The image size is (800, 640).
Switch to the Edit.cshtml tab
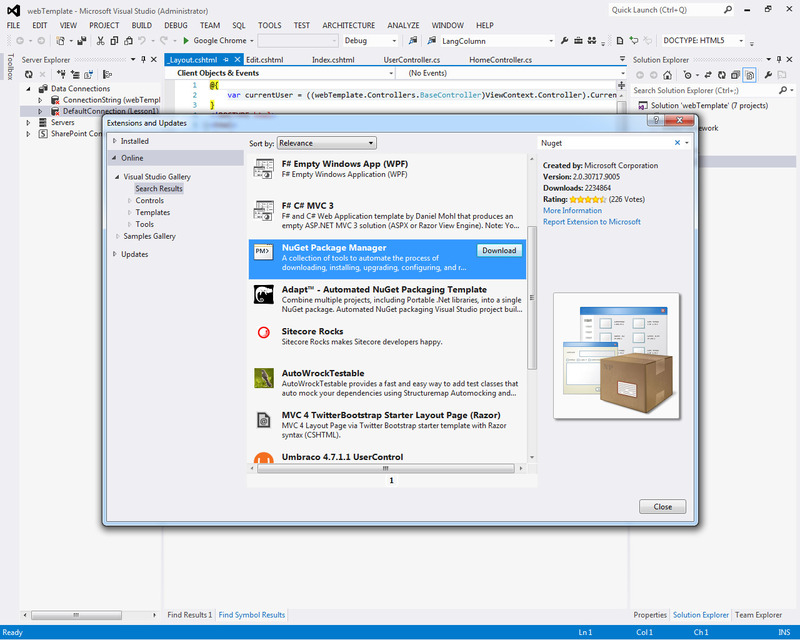(x=265, y=60)
